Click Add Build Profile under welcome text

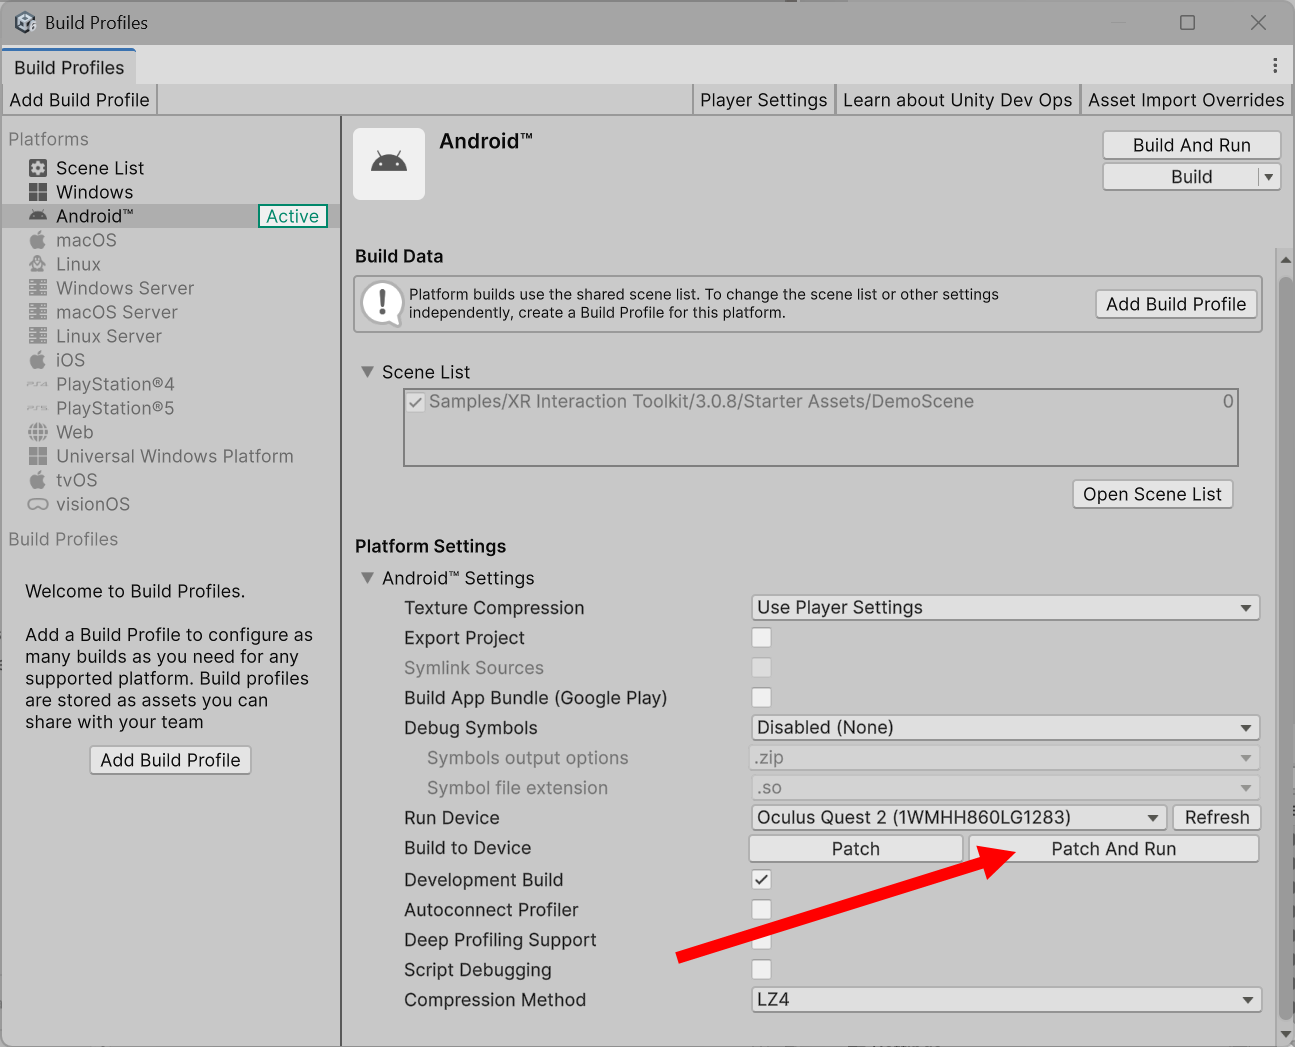pos(170,760)
